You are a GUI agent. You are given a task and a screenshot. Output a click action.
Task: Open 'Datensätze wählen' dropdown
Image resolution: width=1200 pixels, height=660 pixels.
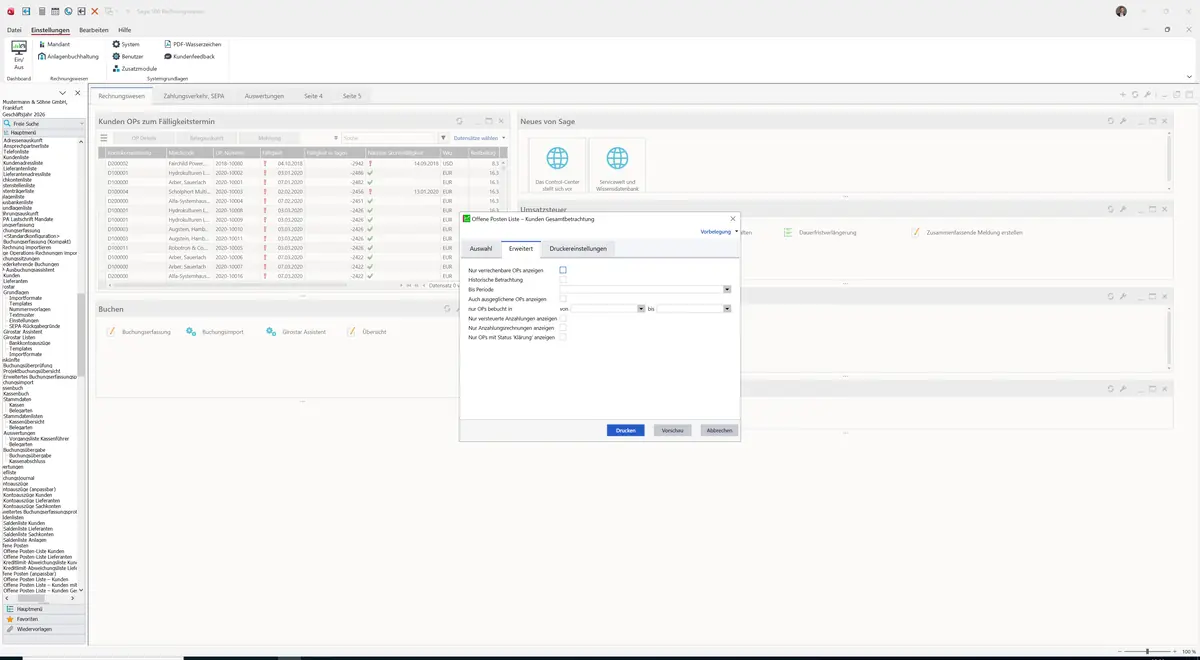pyautogui.click(x=479, y=138)
